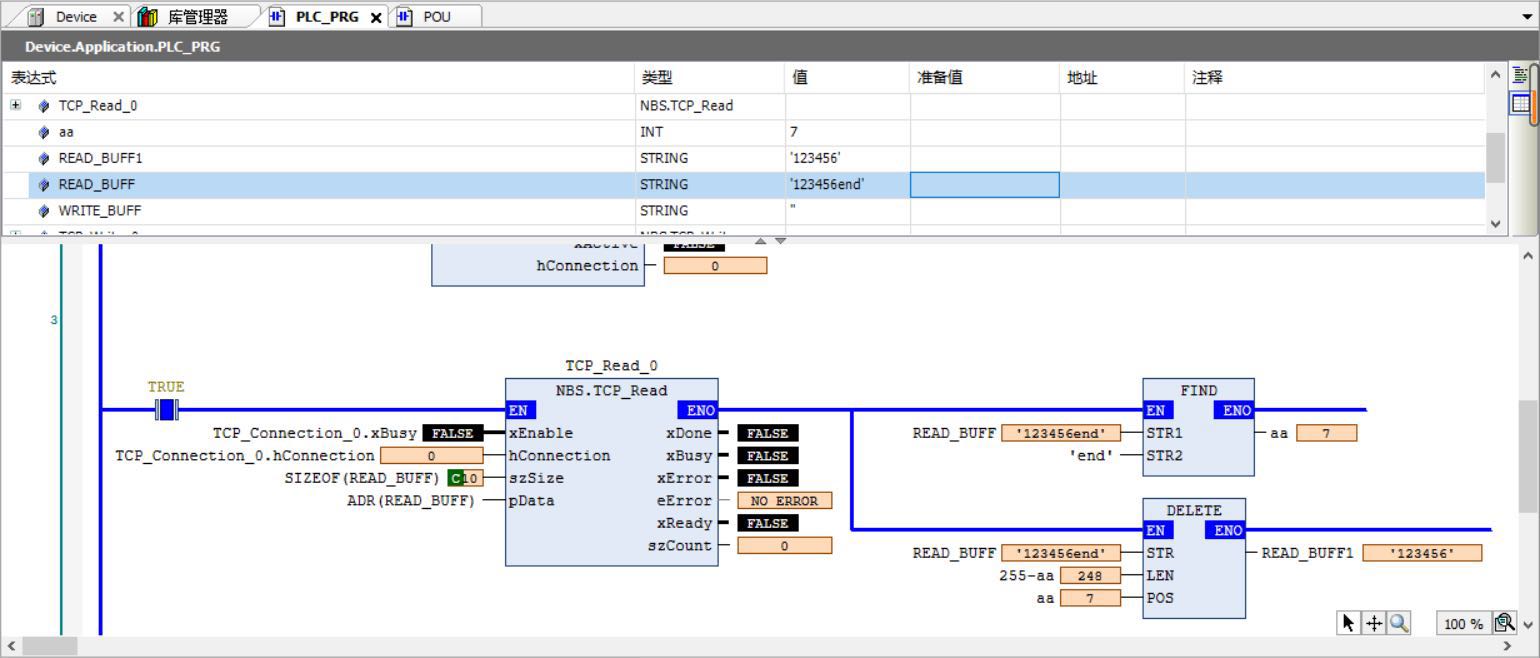Close the PLC_PRG tab
The height and width of the screenshot is (658, 1540).
click(x=376, y=17)
